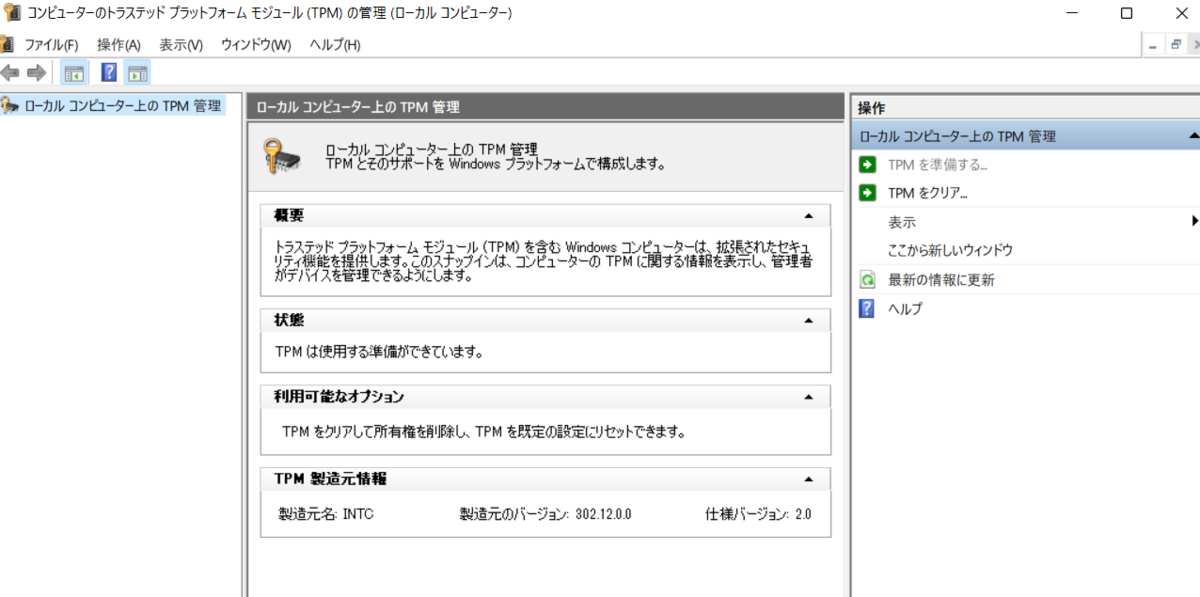
Task: Collapse the 状態 section
Action: [809, 320]
